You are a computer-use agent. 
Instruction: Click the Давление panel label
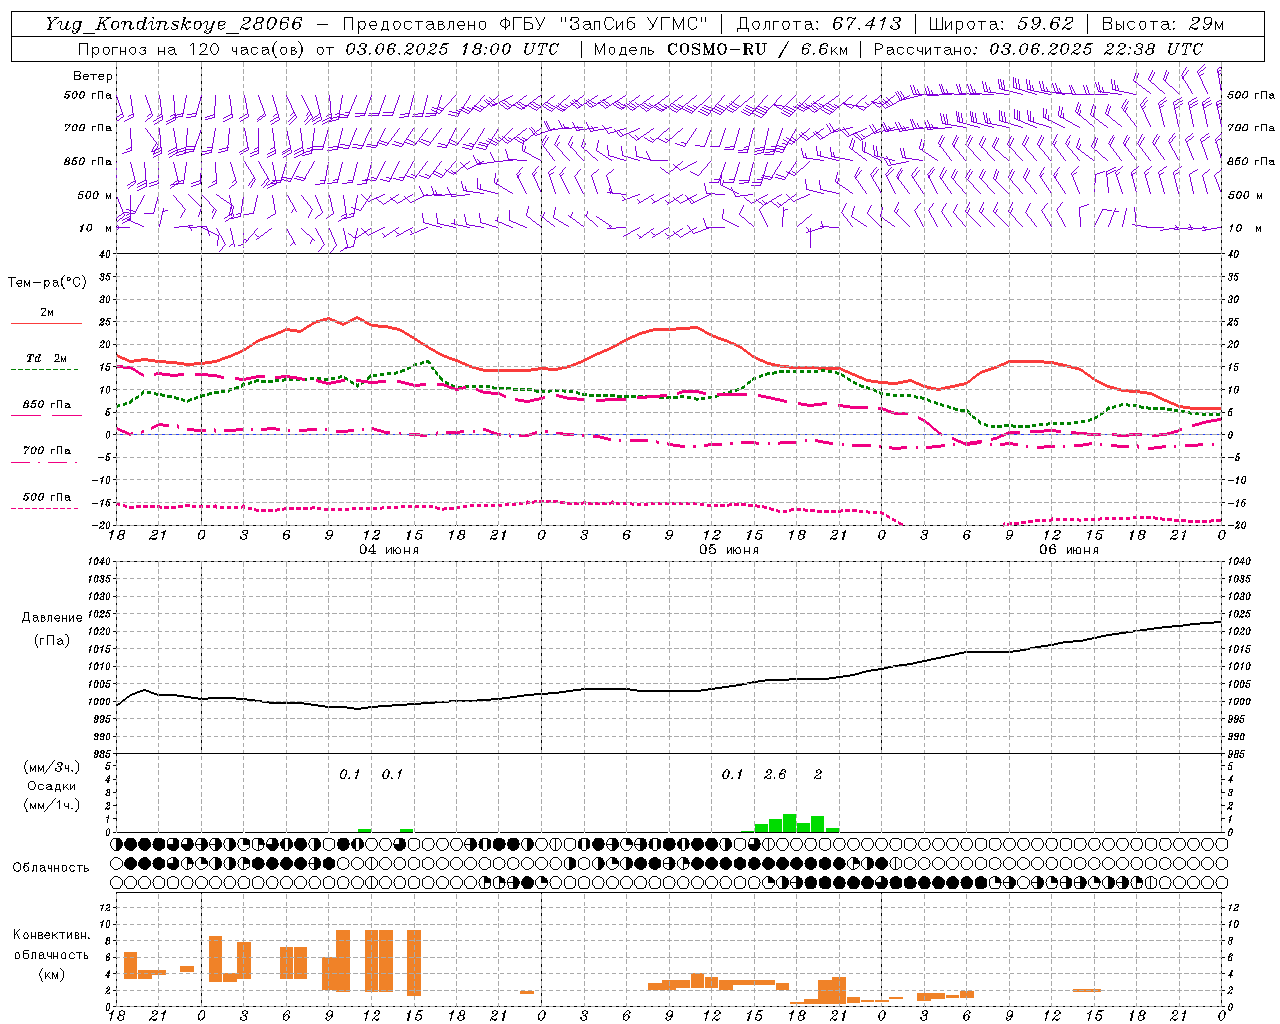(x=52, y=618)
